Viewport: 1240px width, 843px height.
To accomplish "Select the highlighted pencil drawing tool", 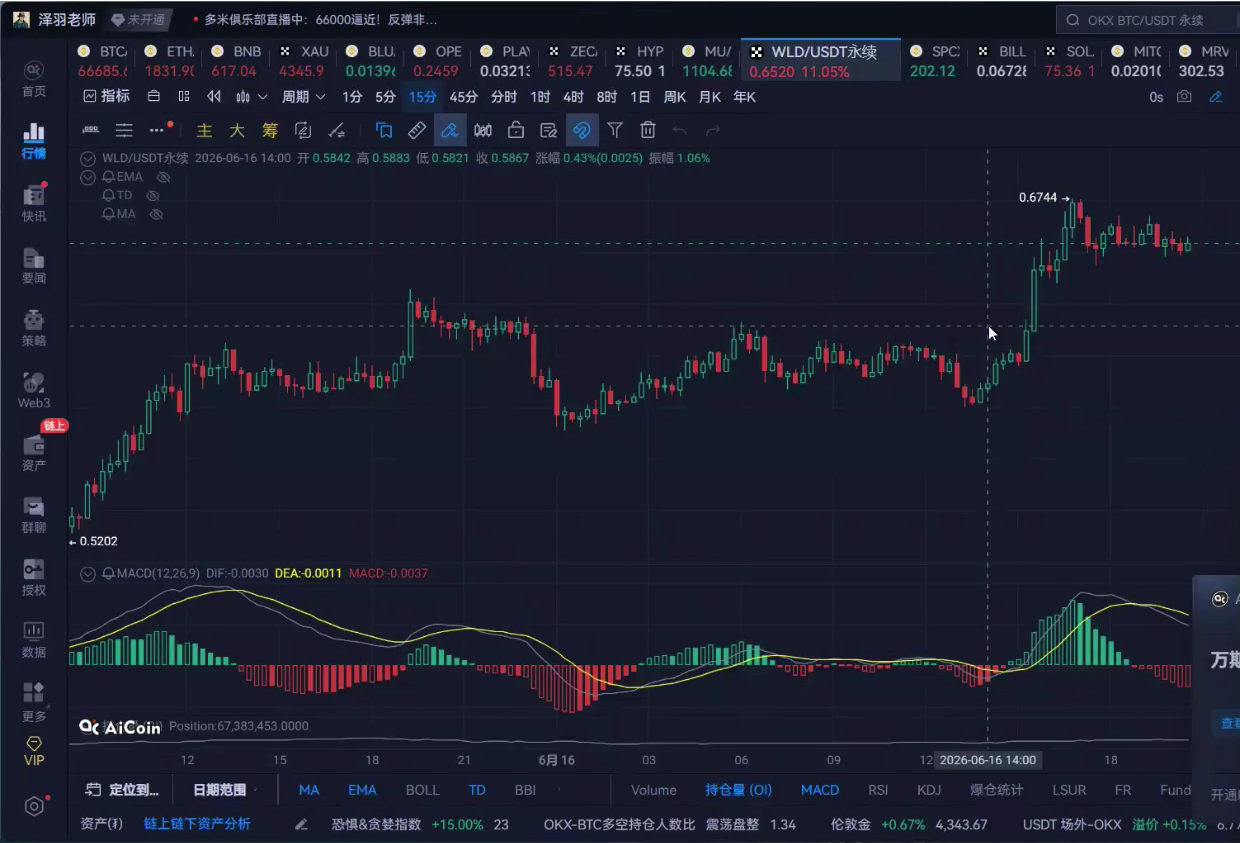I will click(x=450, y=130).
